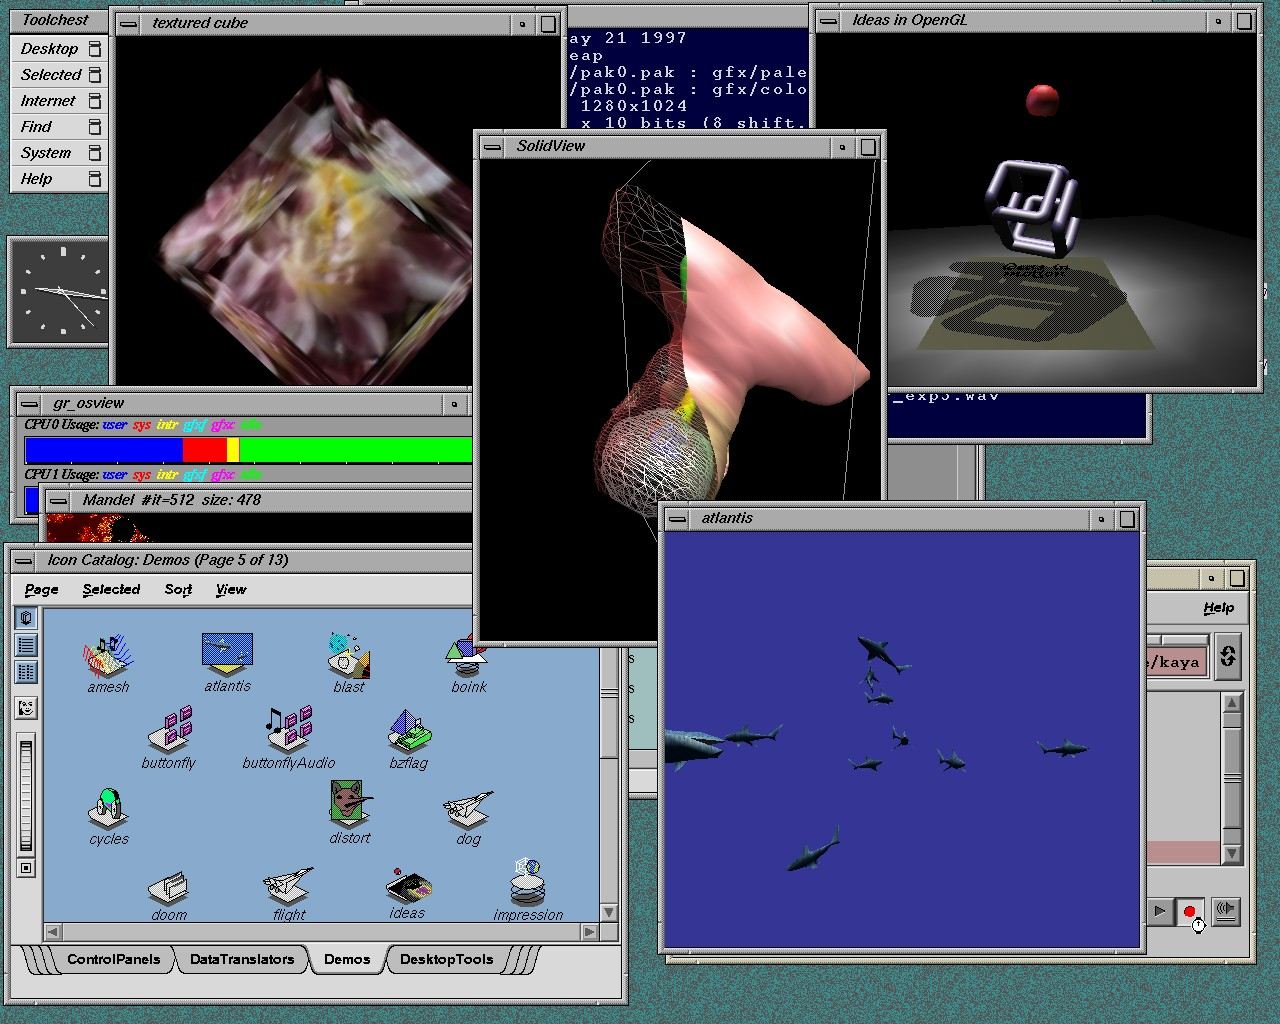Enable large icon view in Icon Catalog

pyautogui.click(x=27, y=618)
